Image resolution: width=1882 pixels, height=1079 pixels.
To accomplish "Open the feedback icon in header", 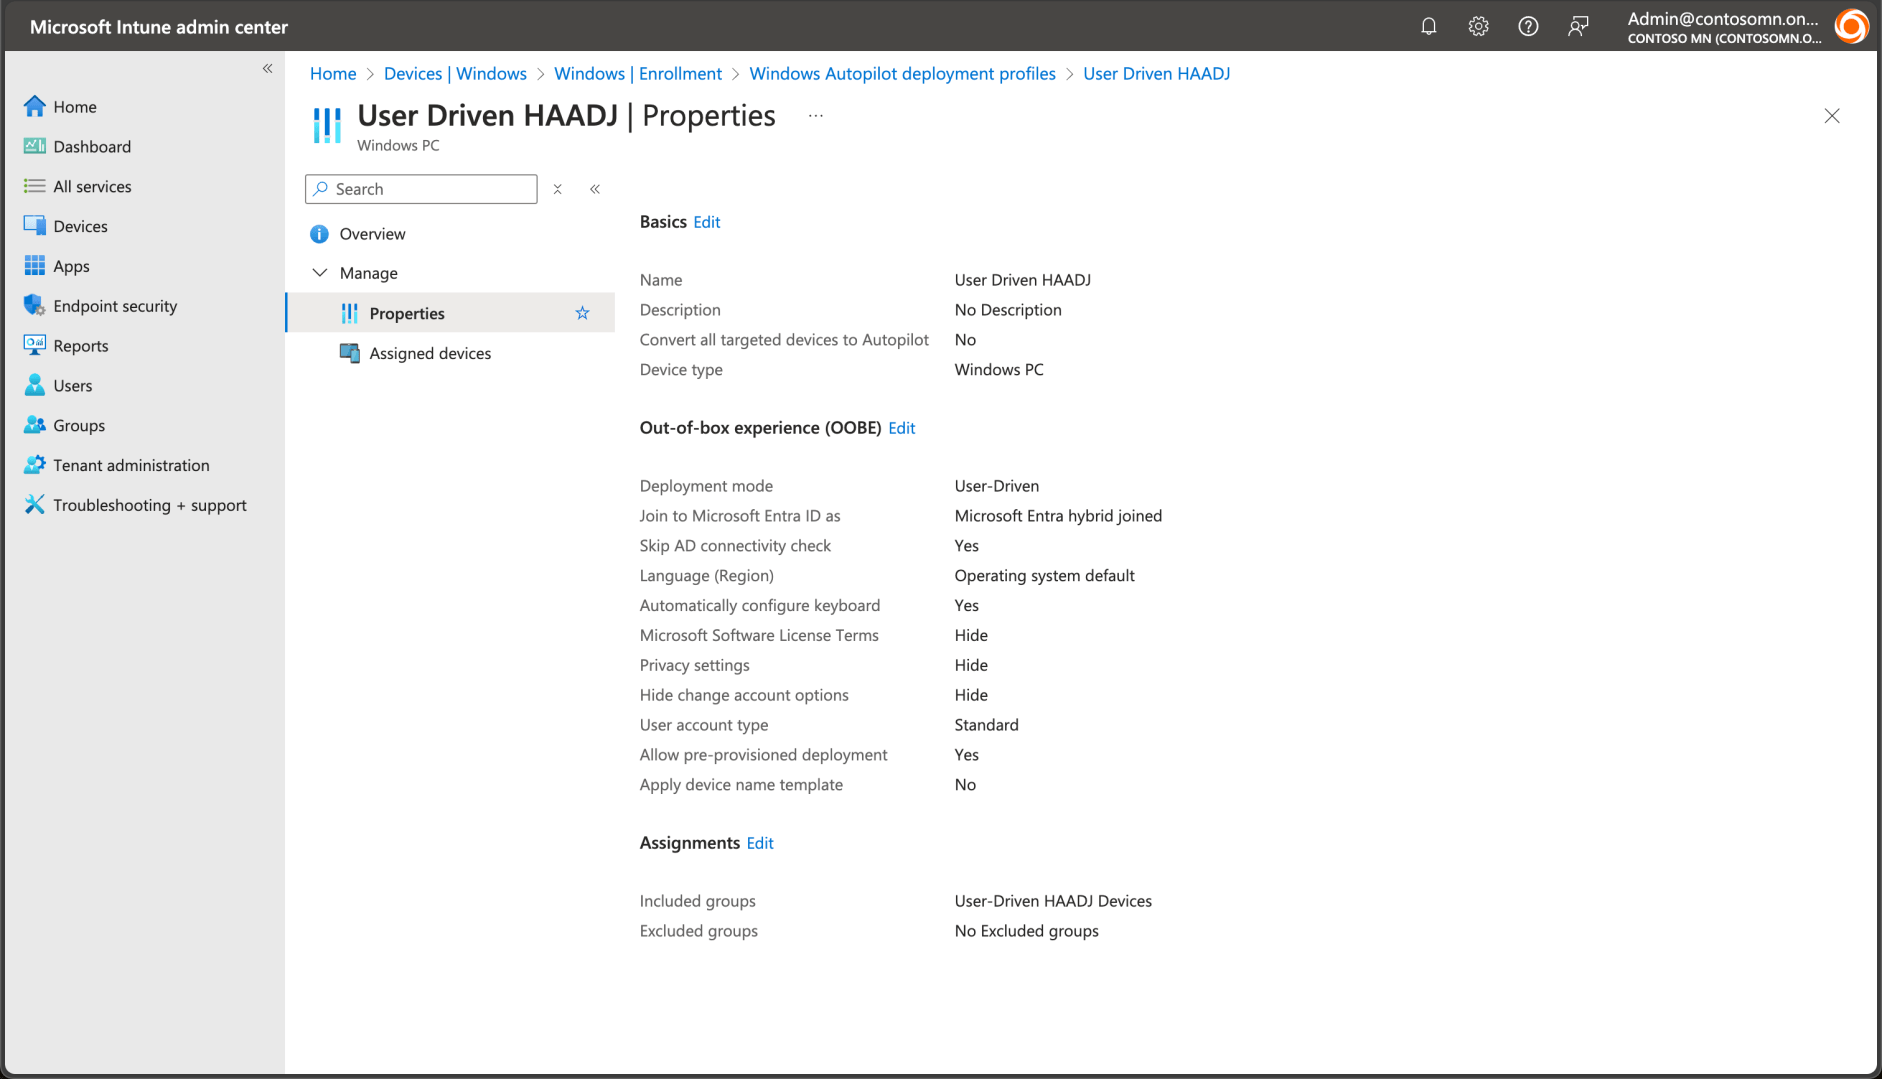I will tap(1578, 27).
